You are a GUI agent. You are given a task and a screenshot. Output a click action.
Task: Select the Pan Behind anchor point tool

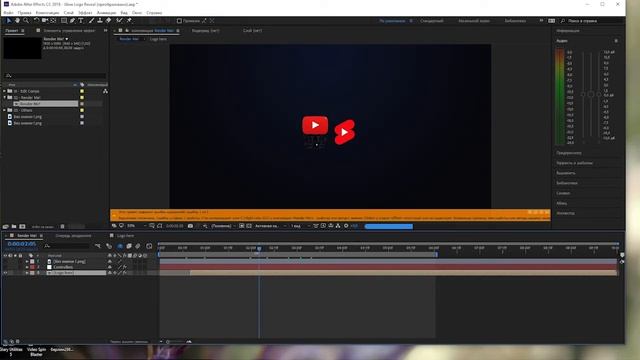point(53,20)
